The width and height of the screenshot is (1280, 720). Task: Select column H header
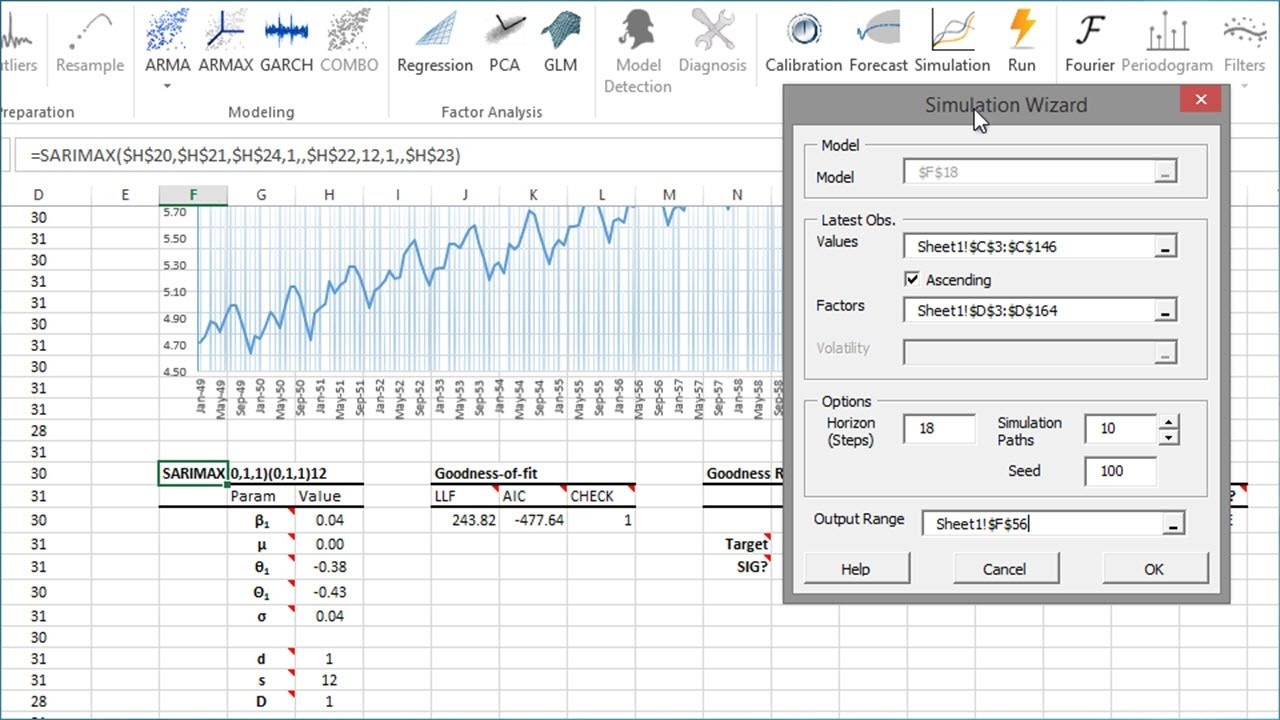[329, 195]
